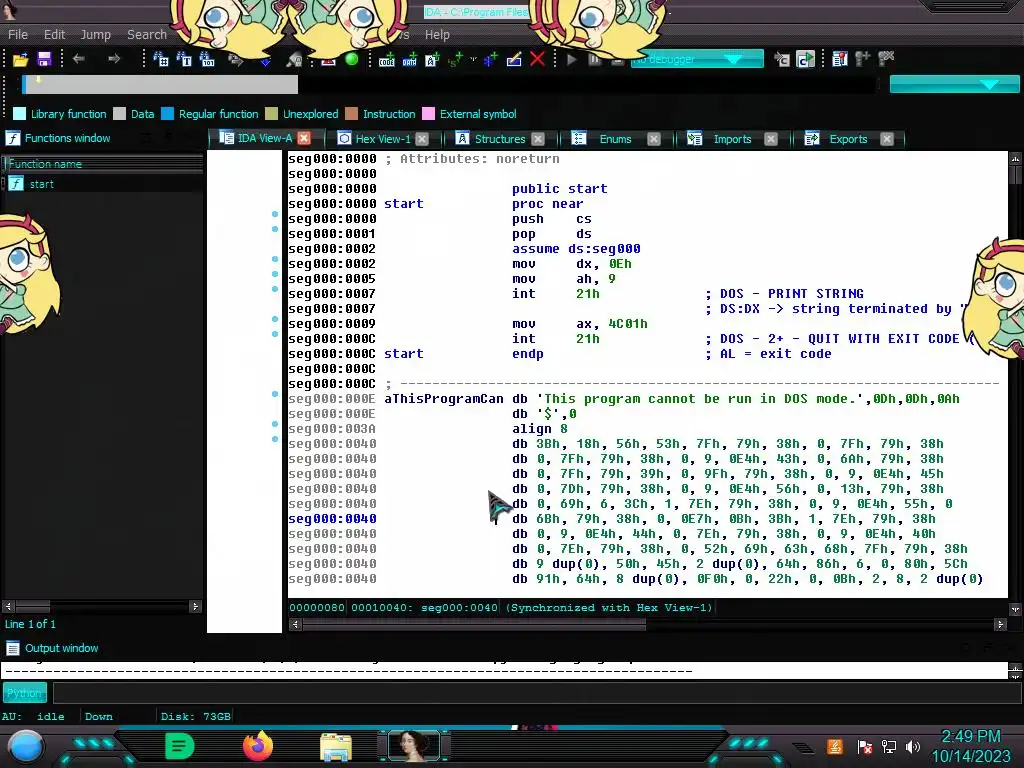Click the C with green play icon
The image size is (1024, 768).
[x=805, y=59]
